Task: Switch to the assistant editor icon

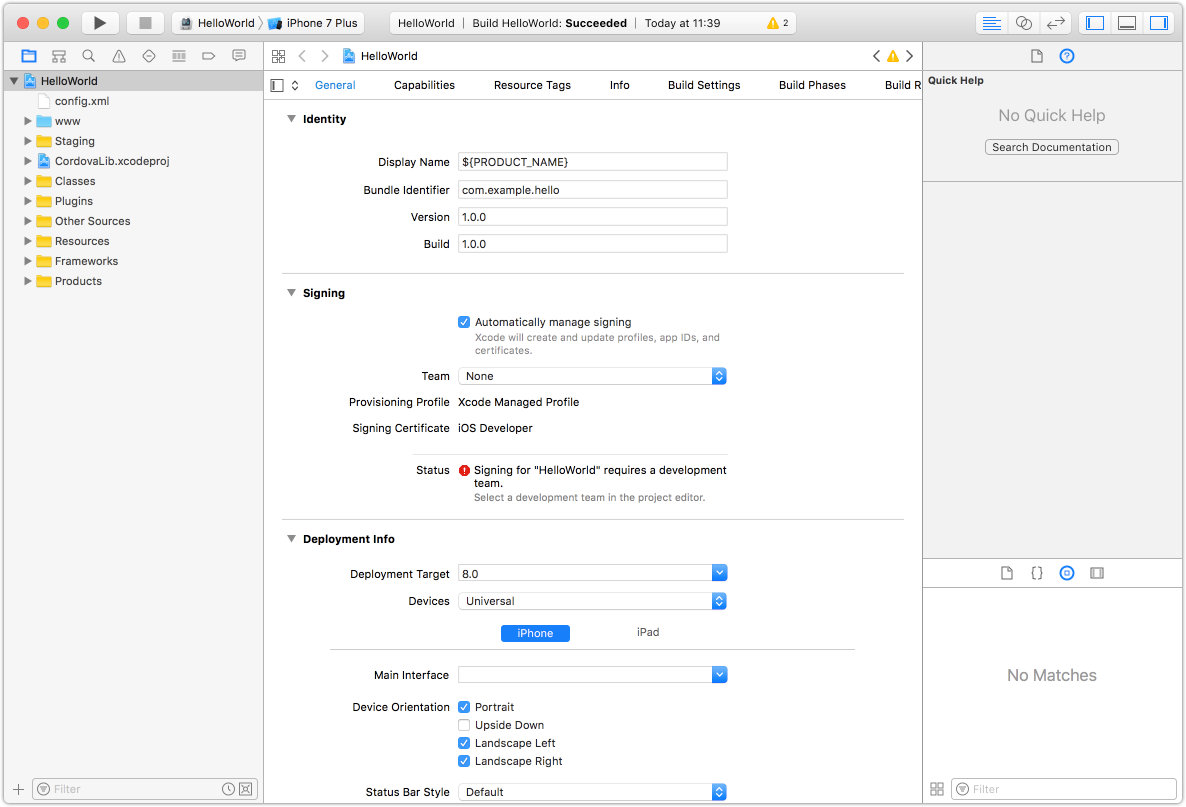Action: click(1023, 23)
